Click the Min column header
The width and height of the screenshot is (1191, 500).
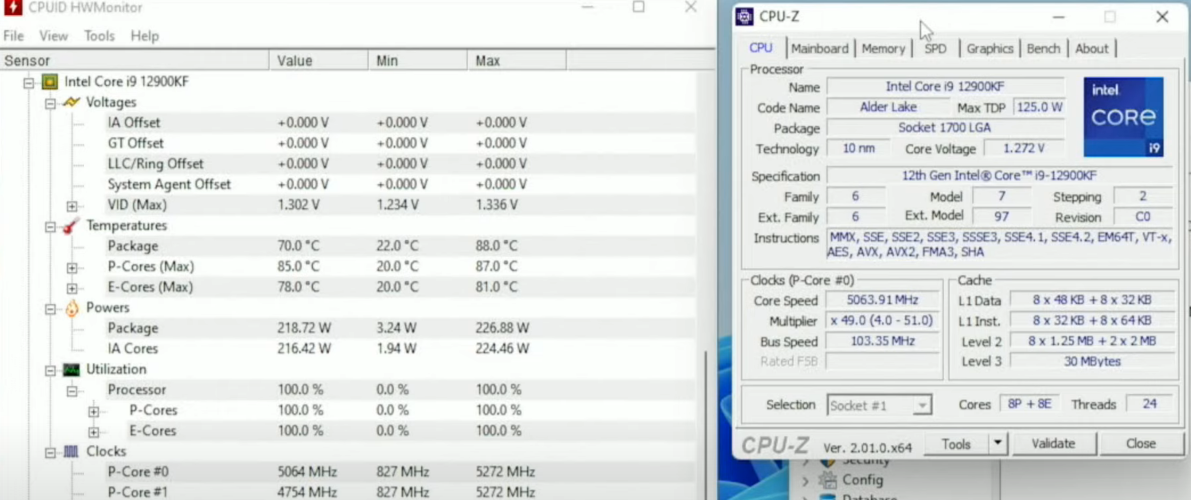pos(418,61)
